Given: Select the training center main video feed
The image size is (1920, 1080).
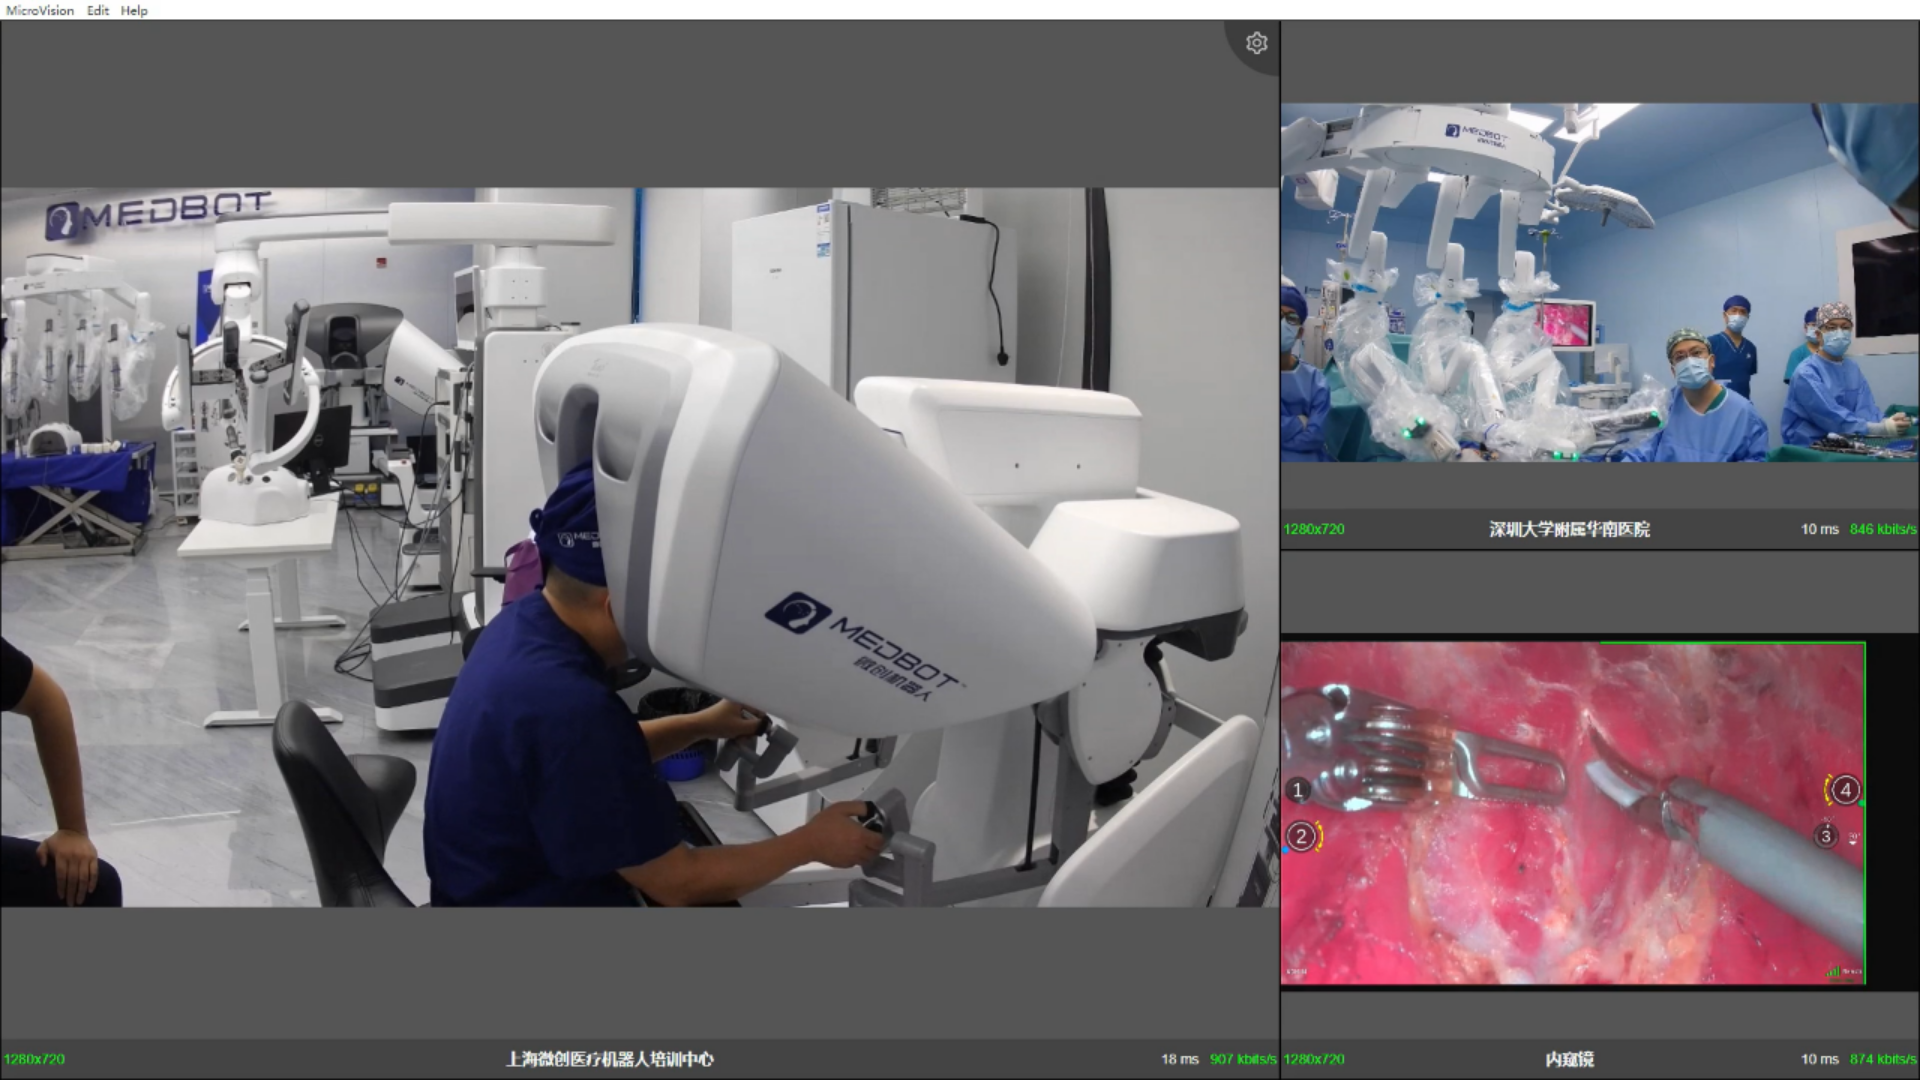Looking at the screenshot, I should click(640, 547).
